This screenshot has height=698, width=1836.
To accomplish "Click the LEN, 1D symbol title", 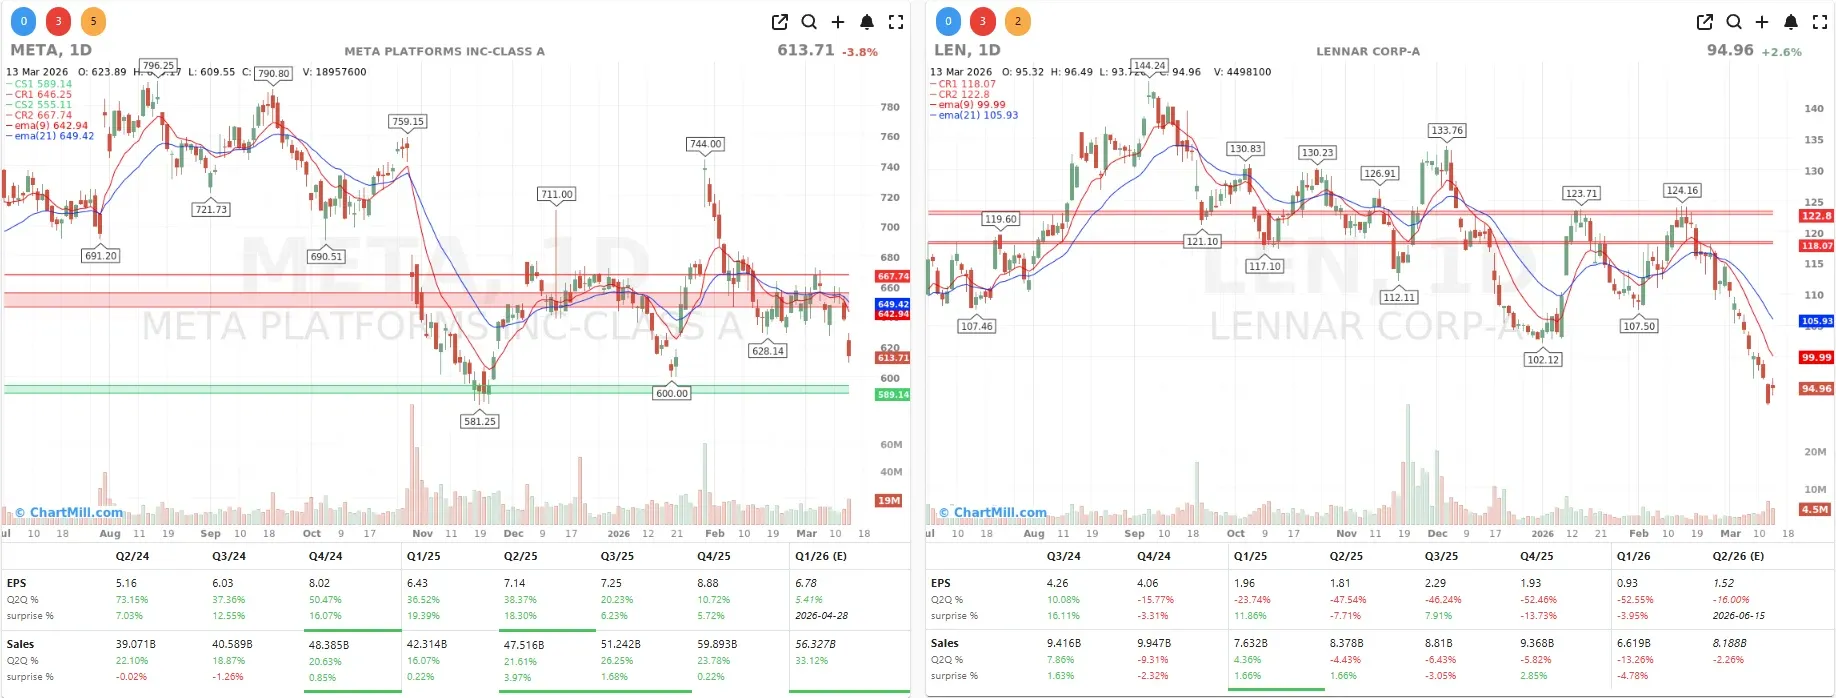I will 967,50.
